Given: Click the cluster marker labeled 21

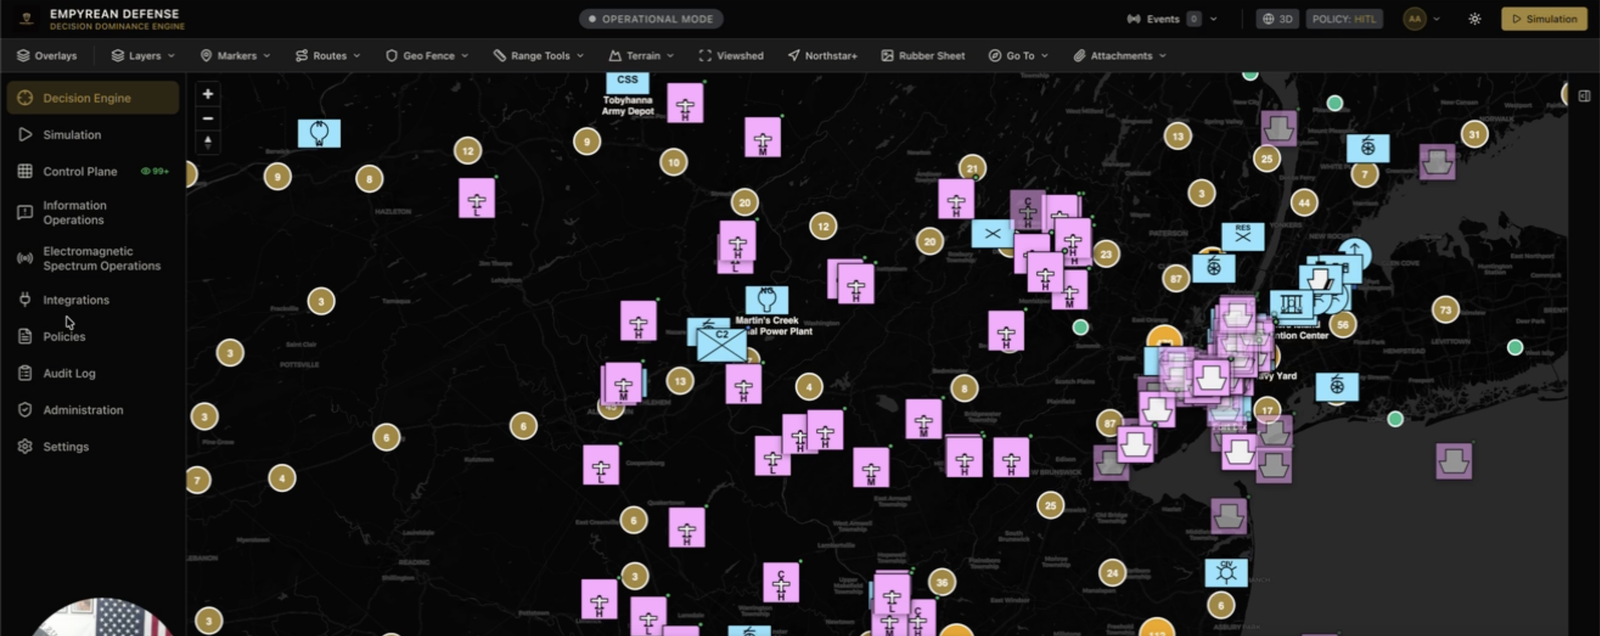Looking at the screenshot, I should tap(972, 168).
